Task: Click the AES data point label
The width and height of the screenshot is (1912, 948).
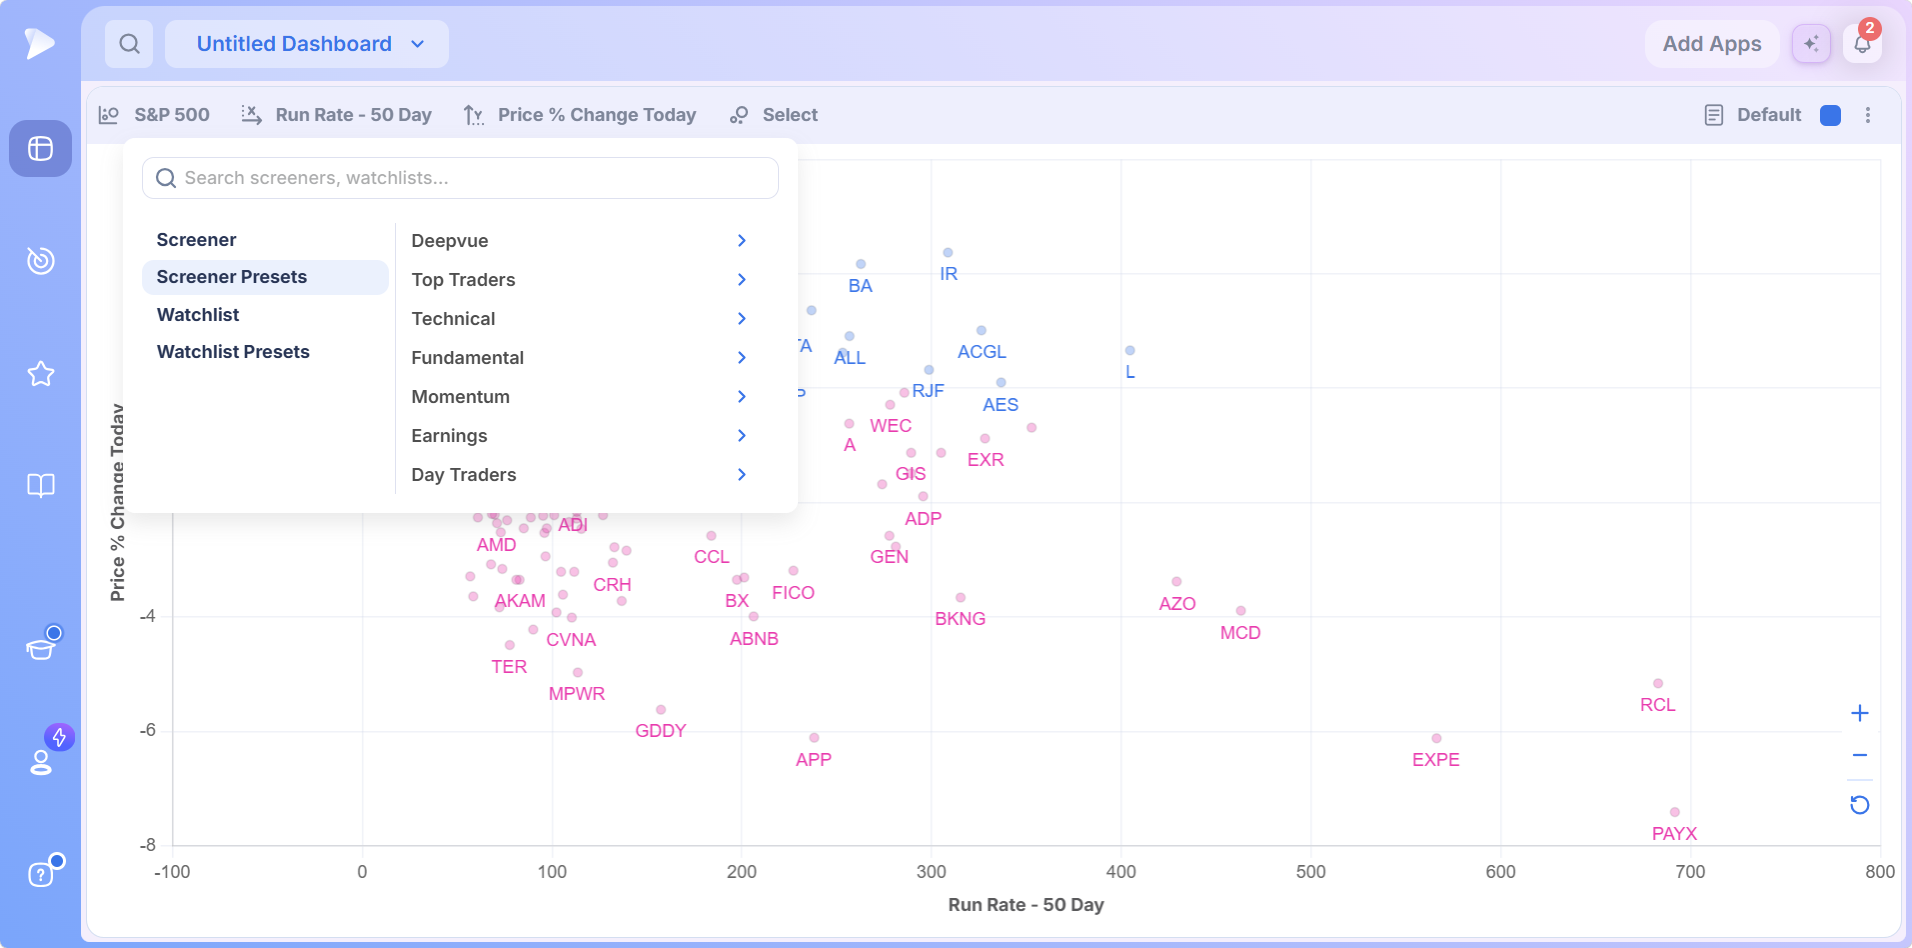Action: click(1000, 405)
